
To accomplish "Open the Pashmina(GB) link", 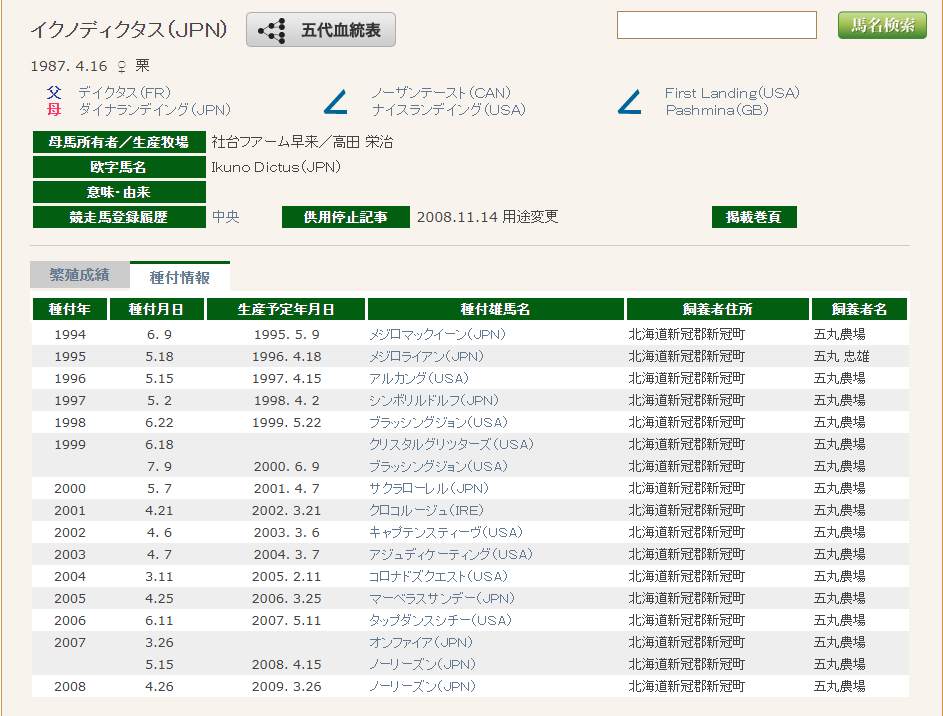I will click(x=717, y=110).
